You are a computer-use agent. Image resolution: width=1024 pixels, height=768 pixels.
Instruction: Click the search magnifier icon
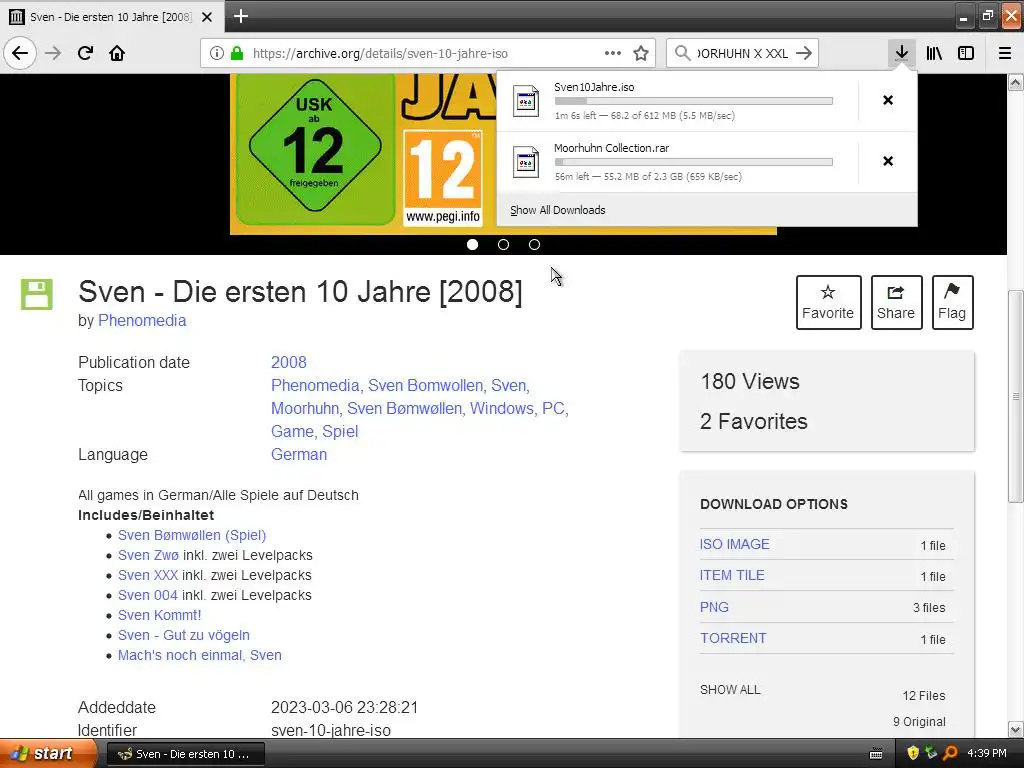pos(682,53)
